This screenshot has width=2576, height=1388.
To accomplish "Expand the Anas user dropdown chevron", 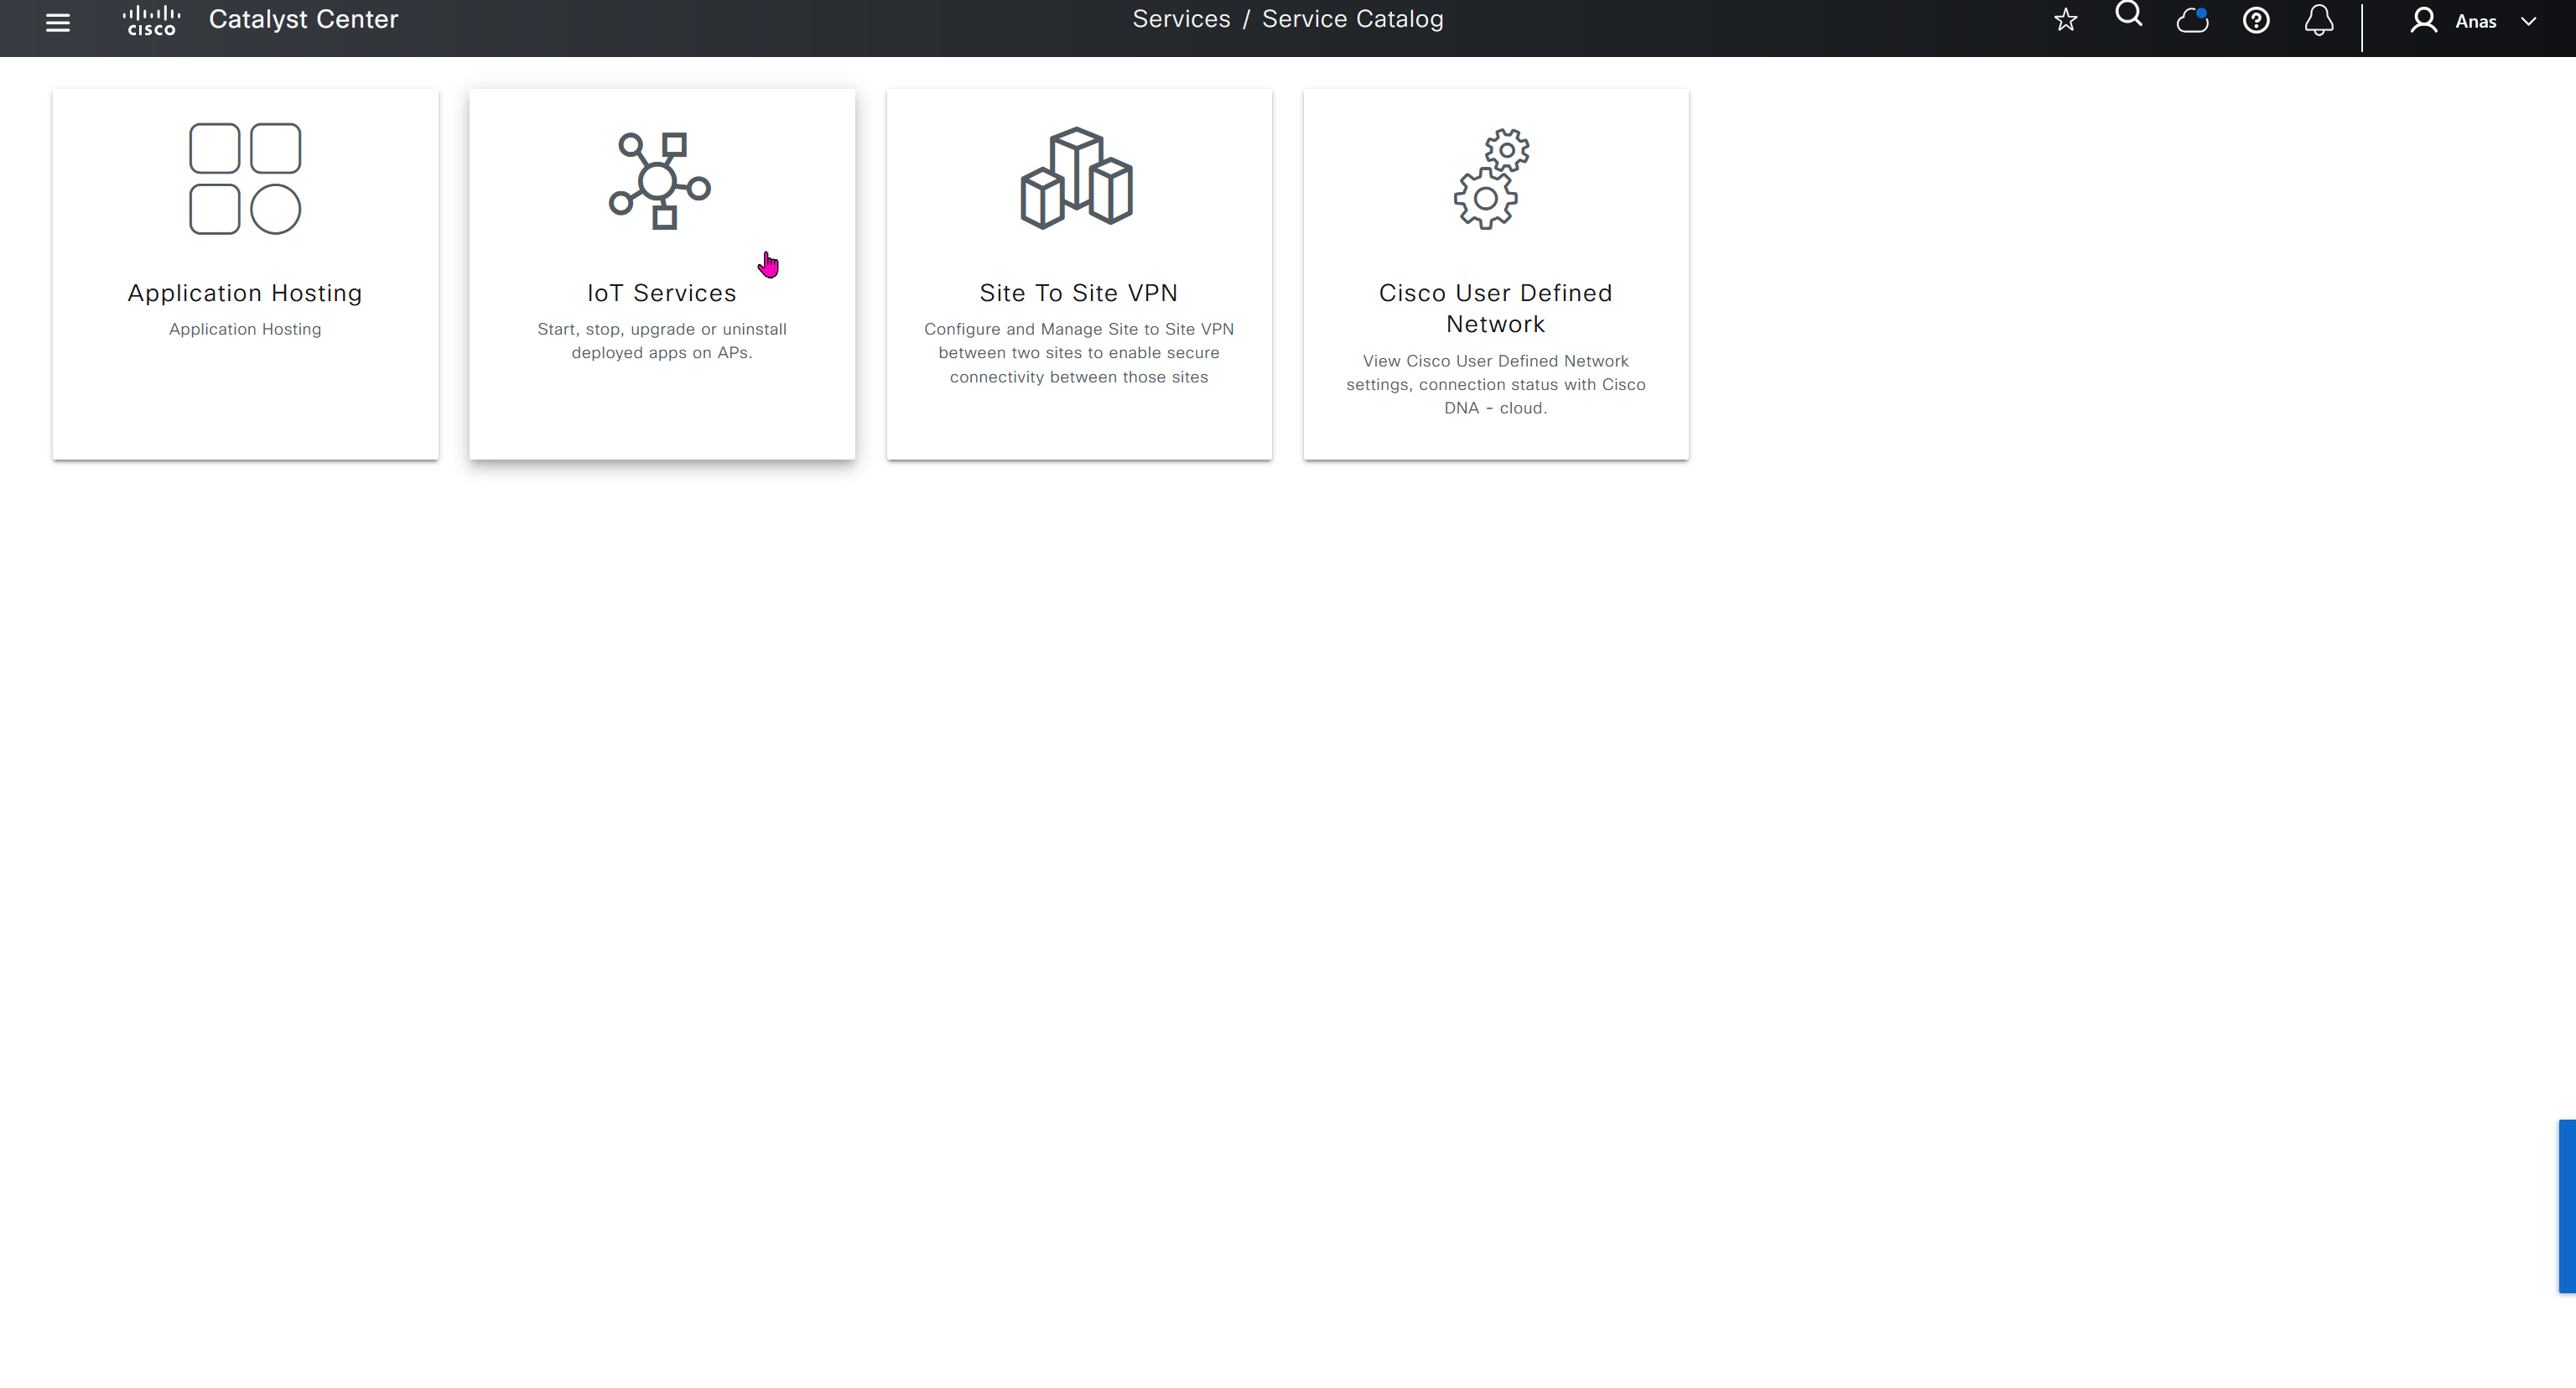I will point(2528,21).
